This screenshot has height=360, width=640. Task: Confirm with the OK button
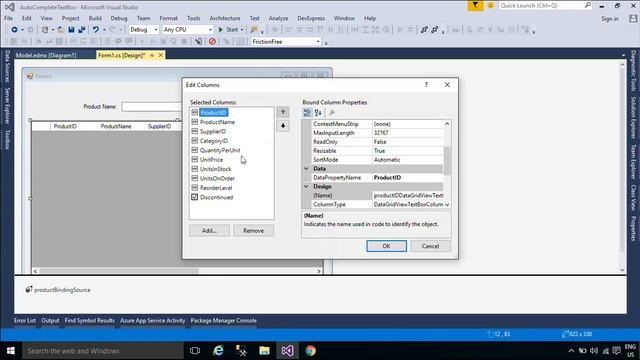[x=386, y=246]
